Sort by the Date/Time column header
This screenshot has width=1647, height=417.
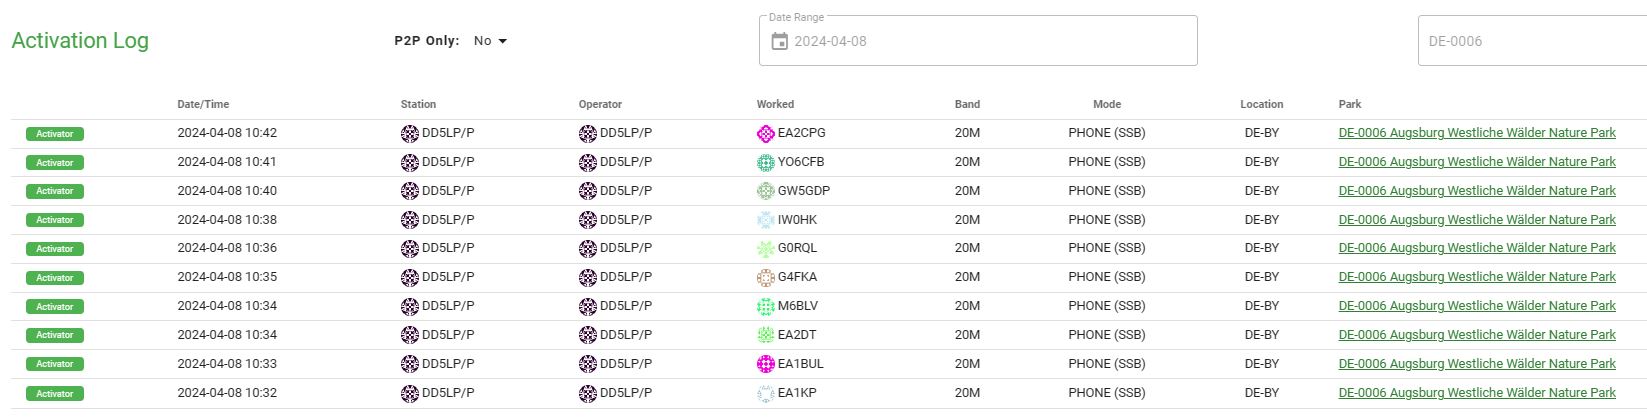pyautogui.click(x=203, y=104)
